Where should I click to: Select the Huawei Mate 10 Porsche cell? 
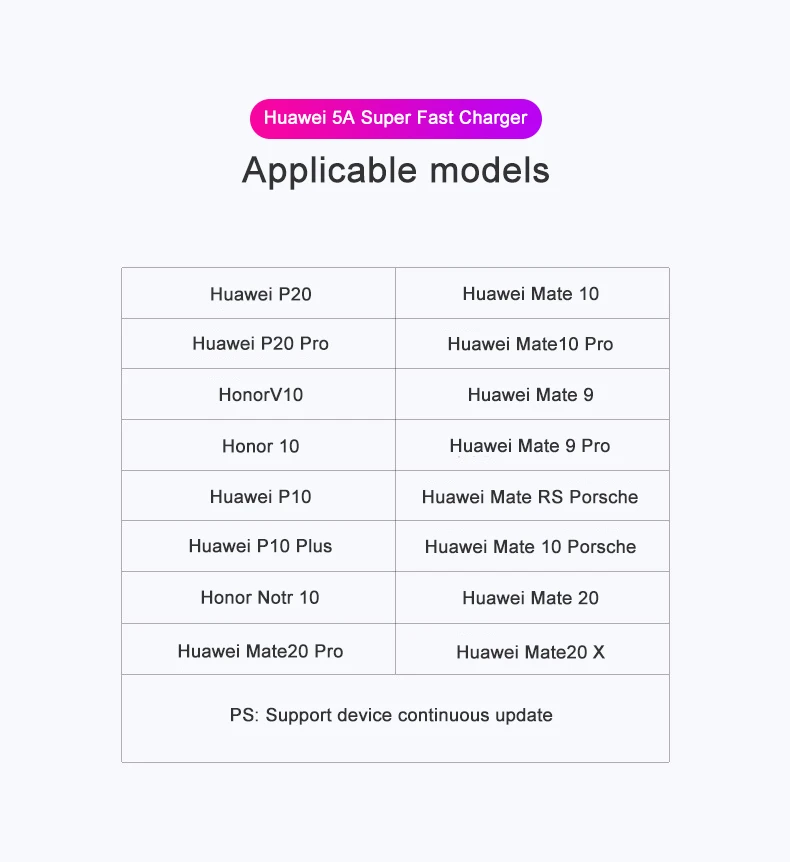click(x=531, y=547)
